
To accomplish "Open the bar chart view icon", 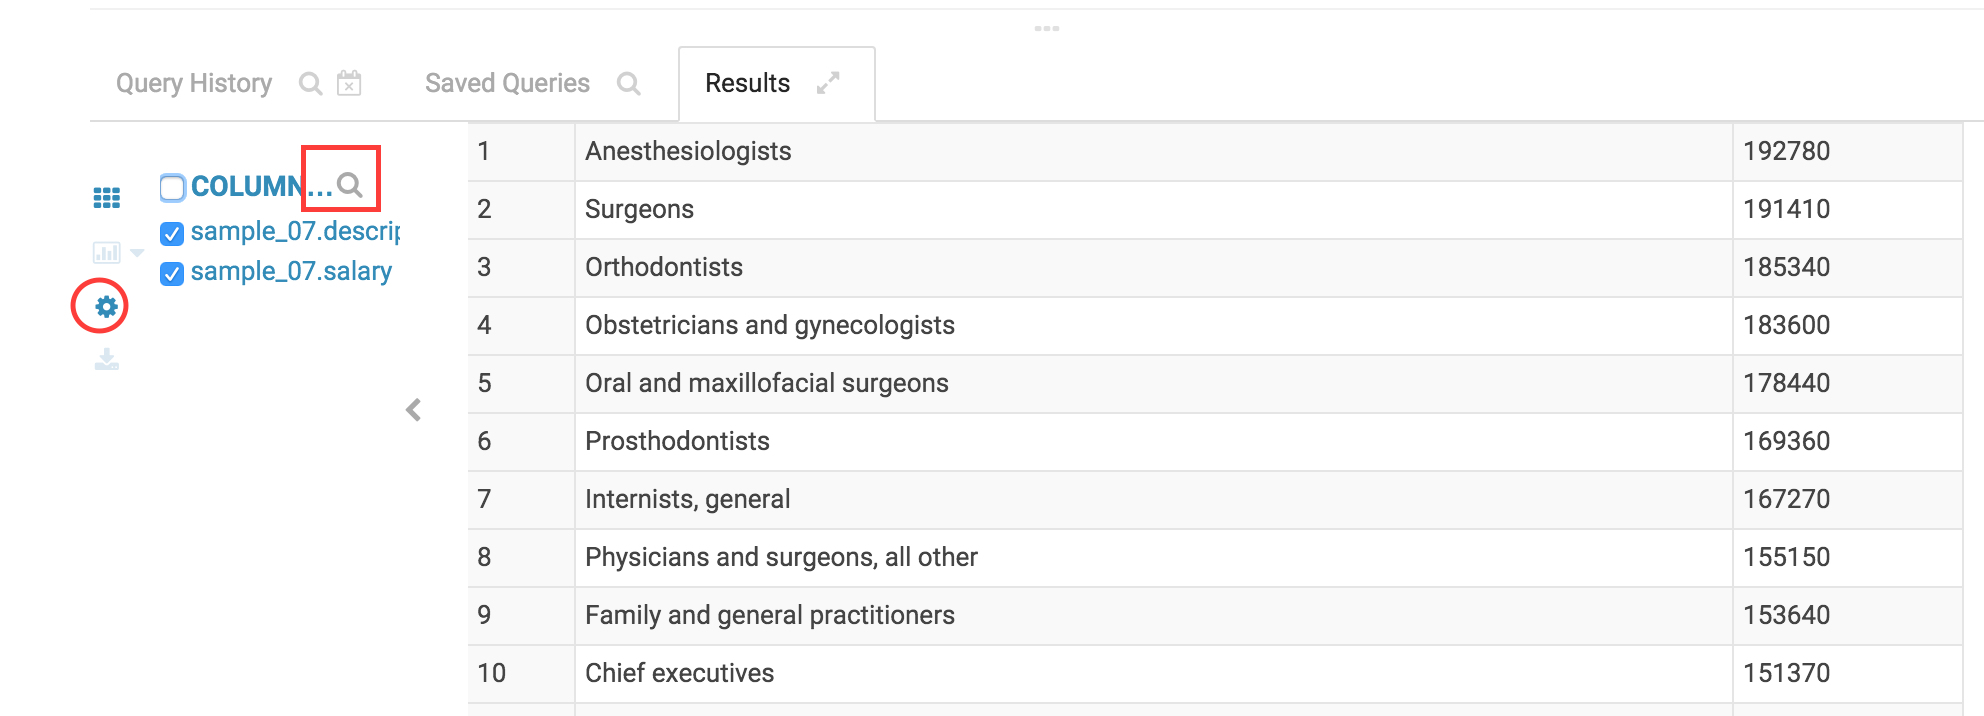I will click(x=106, y=252).
